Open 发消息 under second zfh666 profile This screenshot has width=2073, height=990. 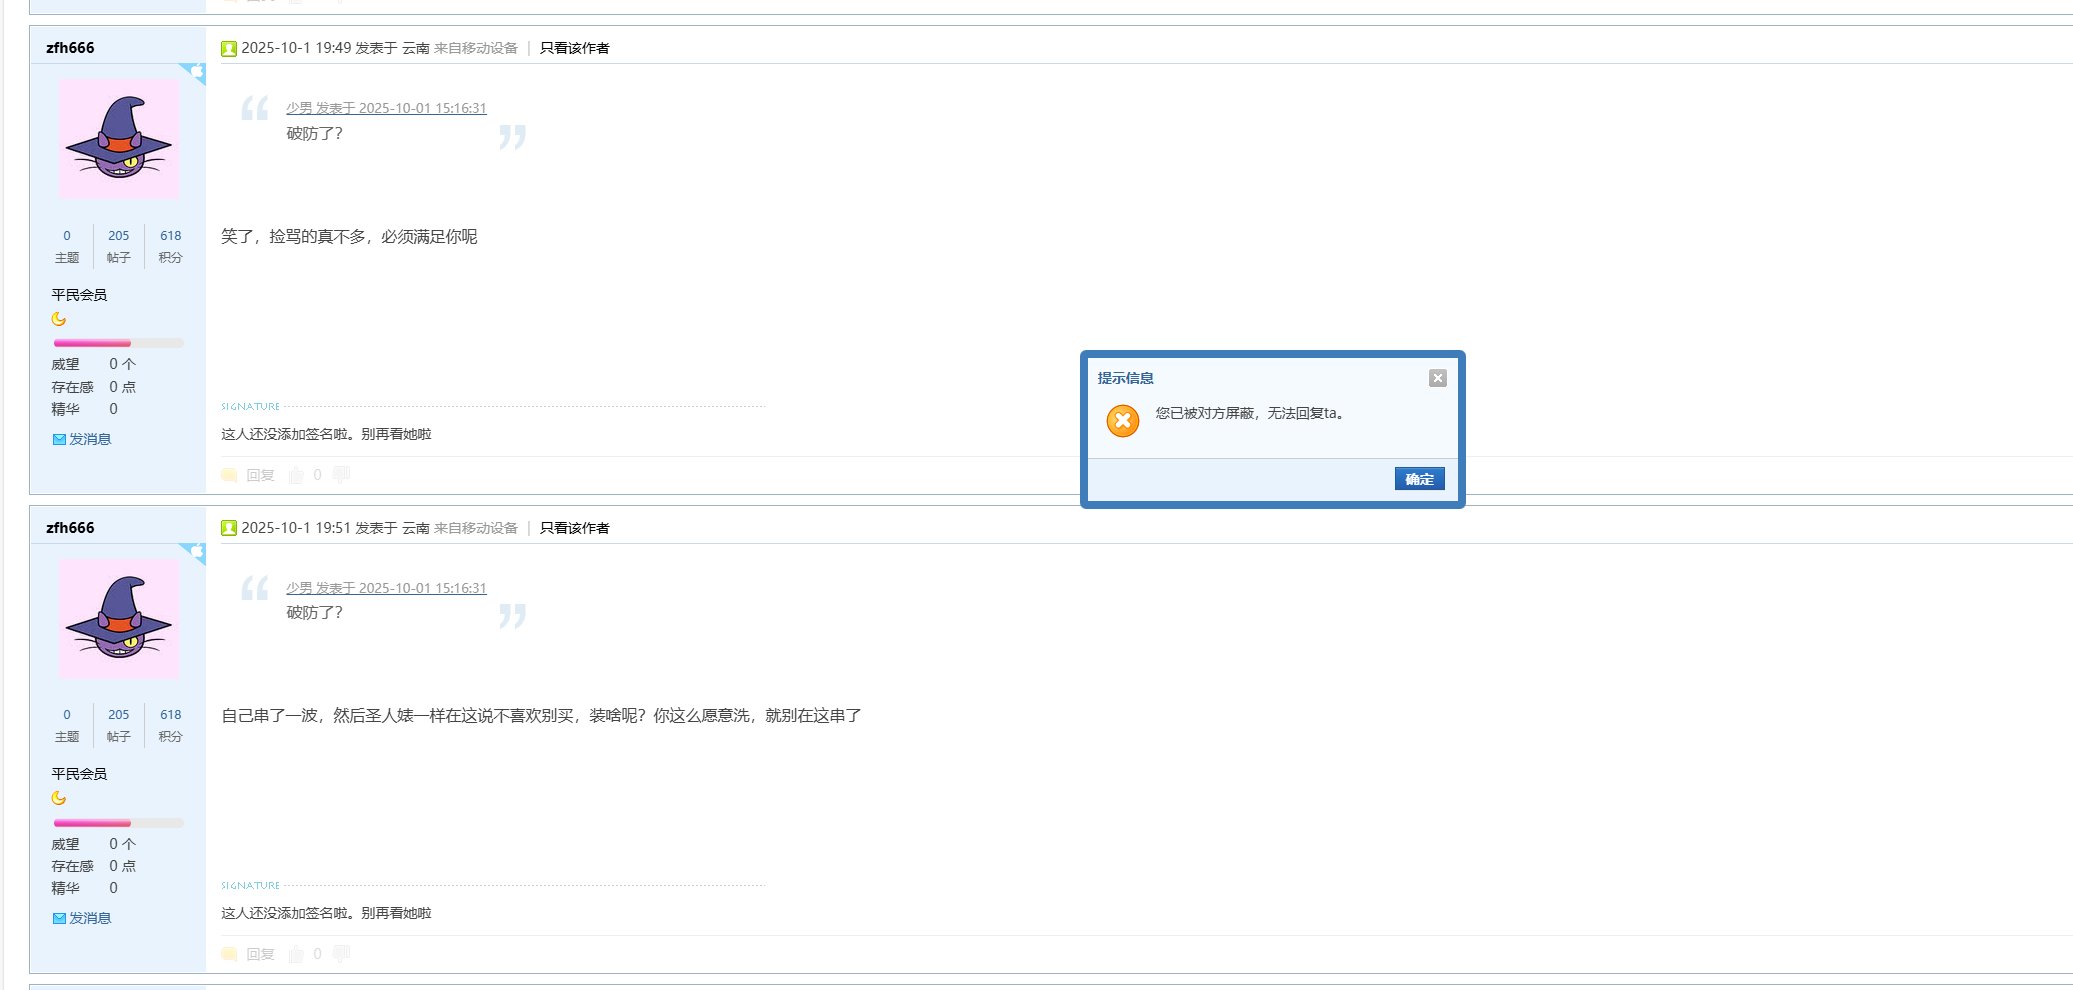[x=89, y=918]
